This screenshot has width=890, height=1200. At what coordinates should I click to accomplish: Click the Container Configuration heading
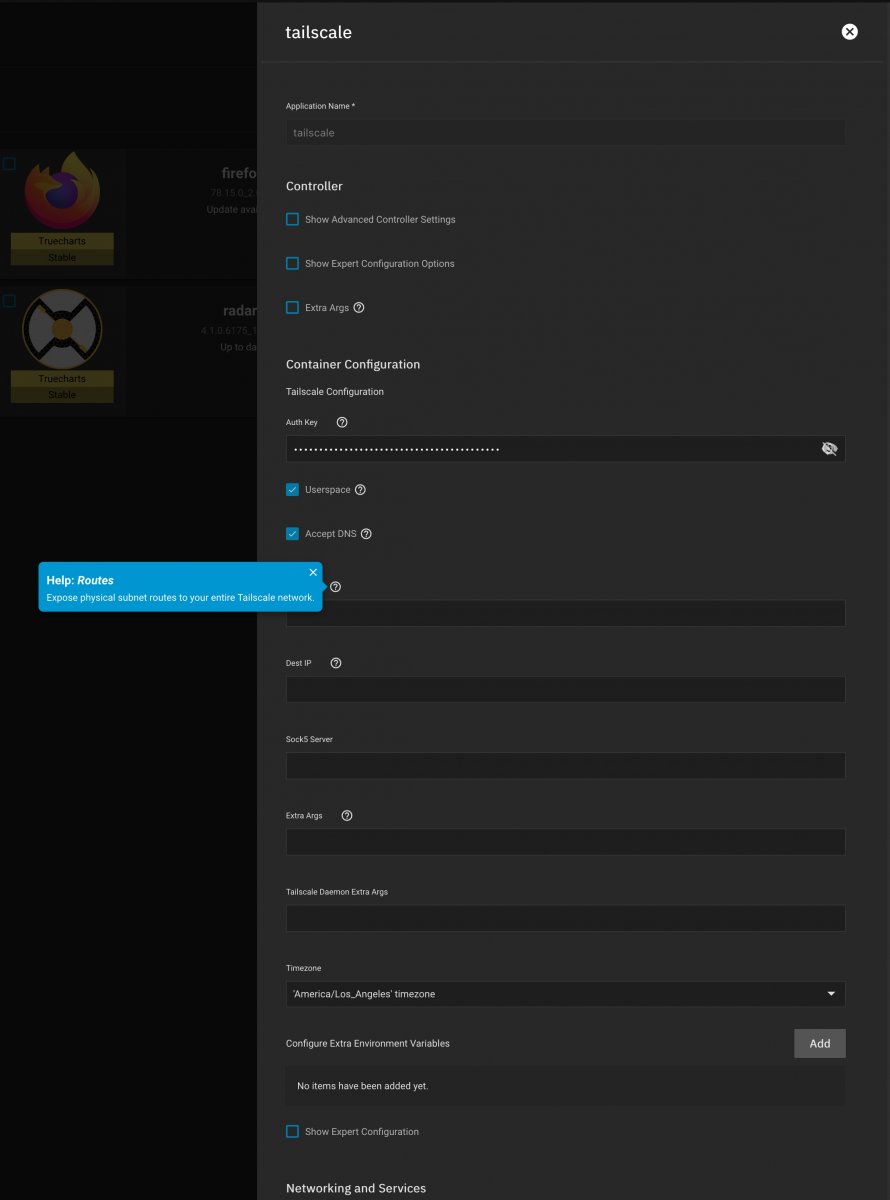click(353, 364)
